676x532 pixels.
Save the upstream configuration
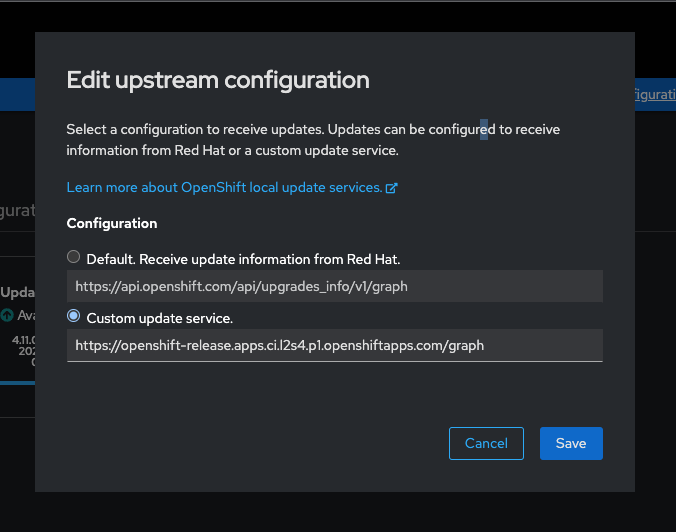[x=571, y=443]
